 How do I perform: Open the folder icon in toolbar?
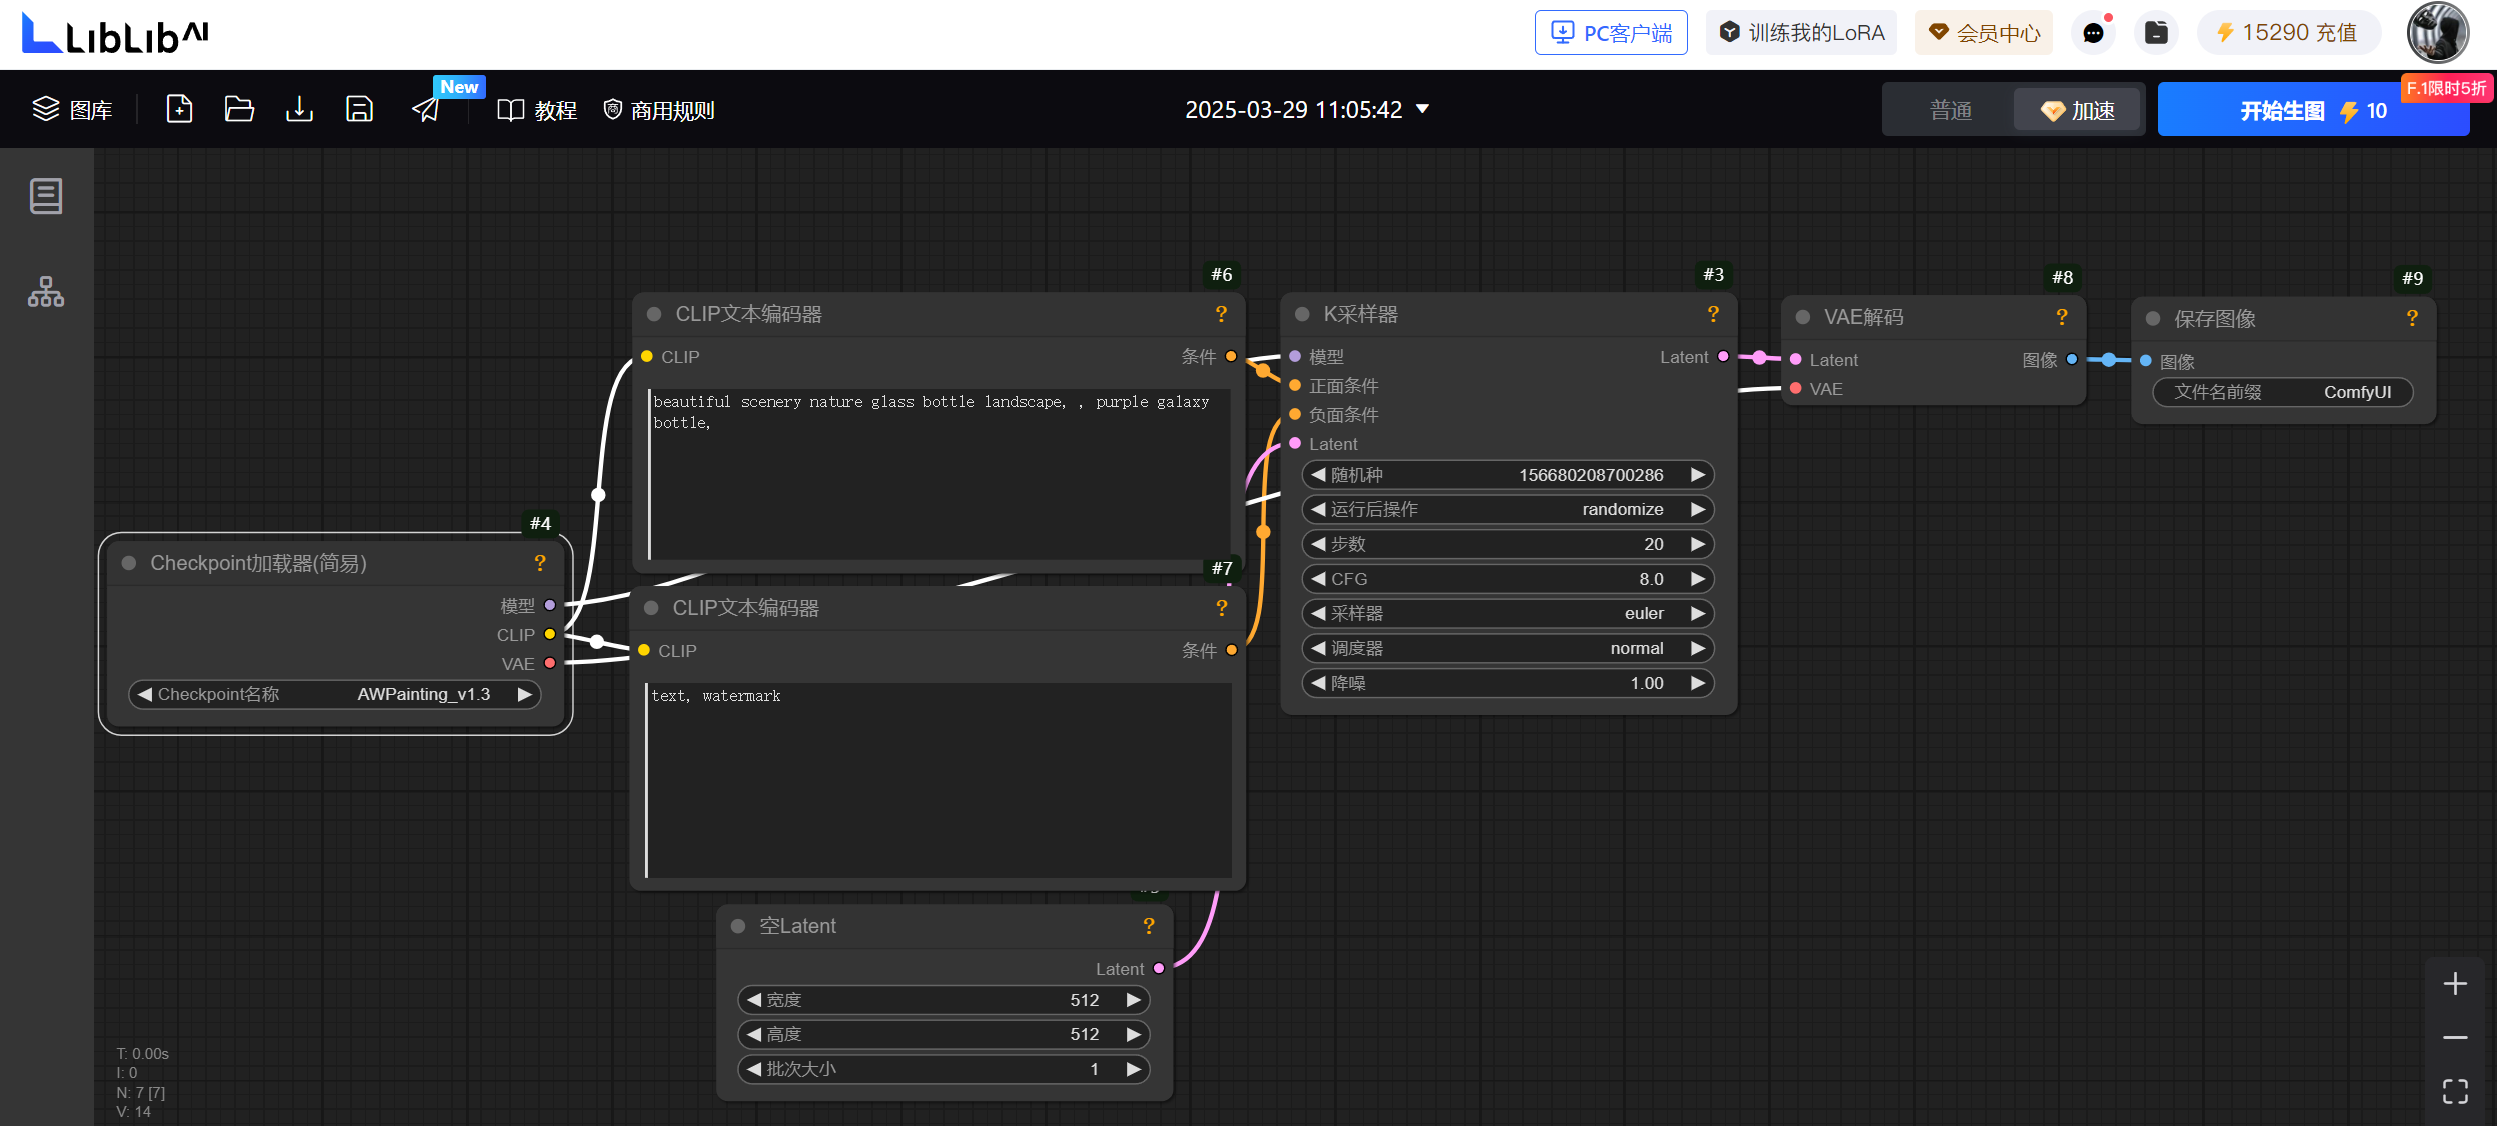click(239, 109)
